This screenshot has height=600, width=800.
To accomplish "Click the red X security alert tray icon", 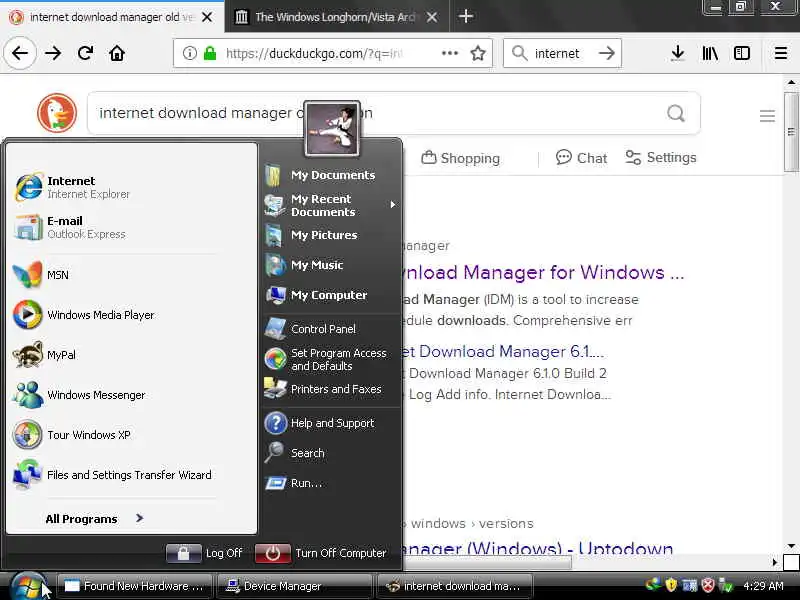I will point(708,585).
